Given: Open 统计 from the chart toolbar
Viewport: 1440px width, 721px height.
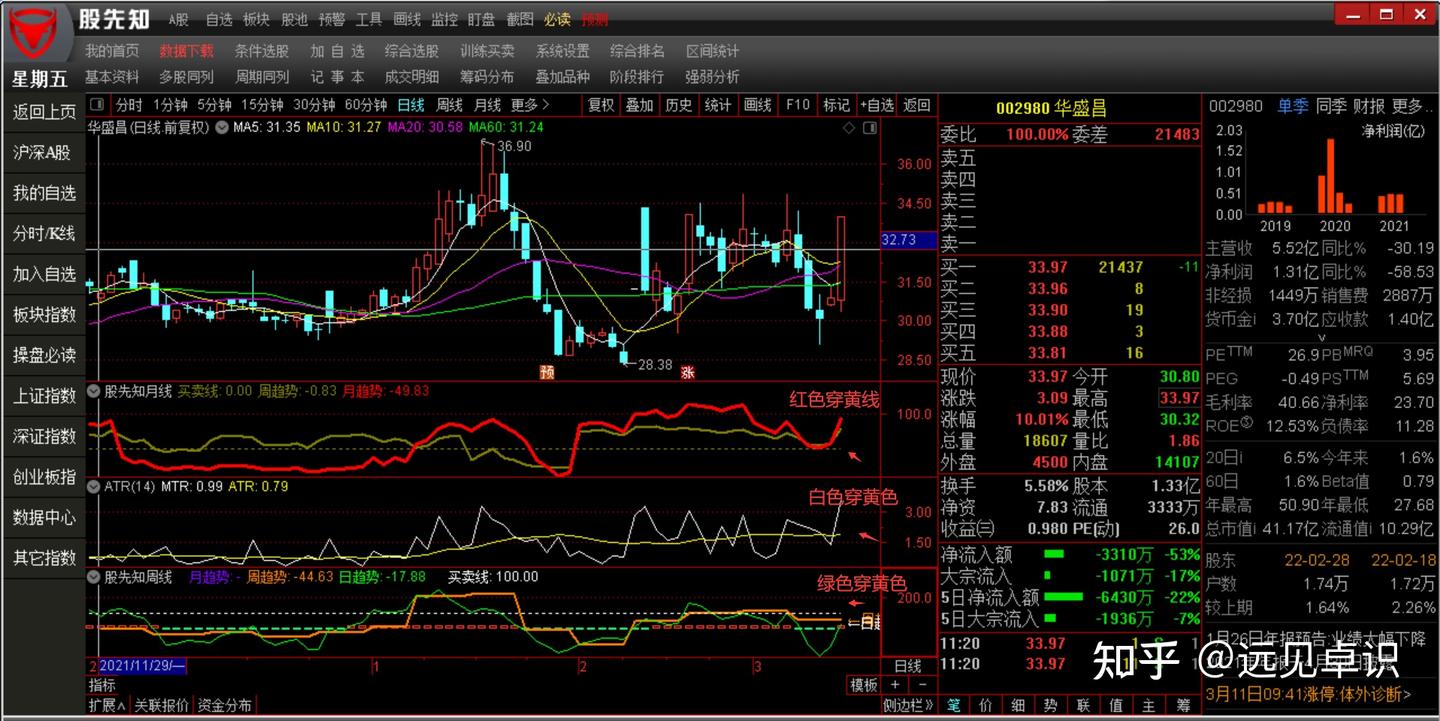Looking at the screenshot, I should coord(718,104).
